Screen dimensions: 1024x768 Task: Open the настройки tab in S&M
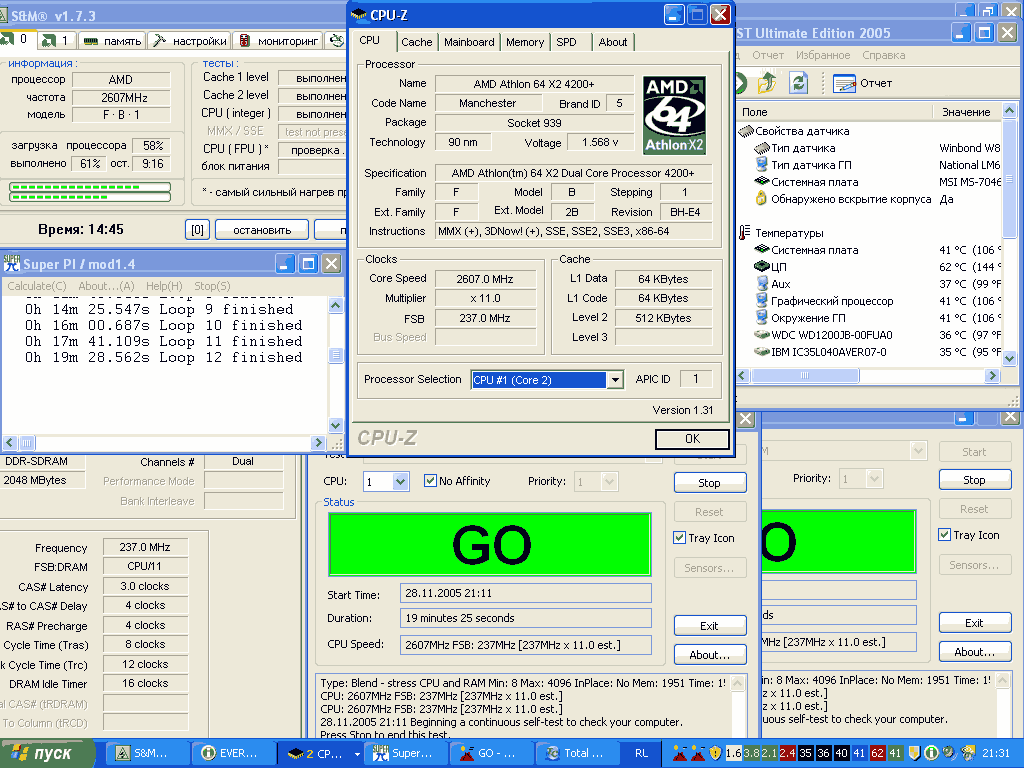pyautogui.click(x=191, y=41)
